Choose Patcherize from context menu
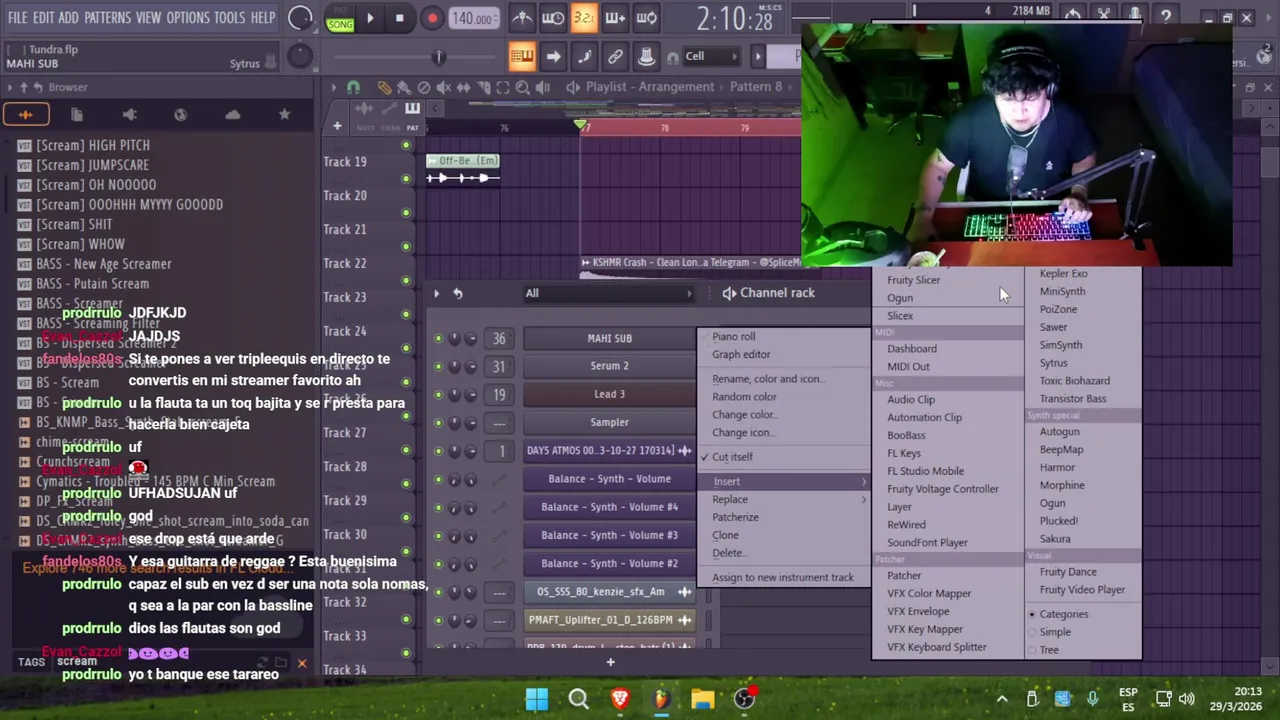The image size is (1280, 720). tap(735, 517)
